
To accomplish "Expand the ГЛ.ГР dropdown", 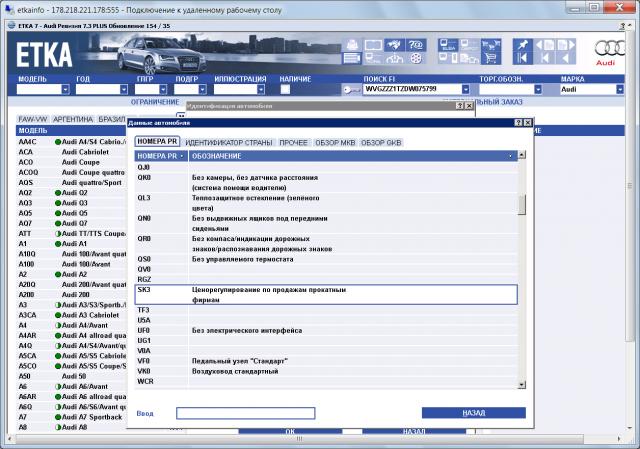I will 163,89.
